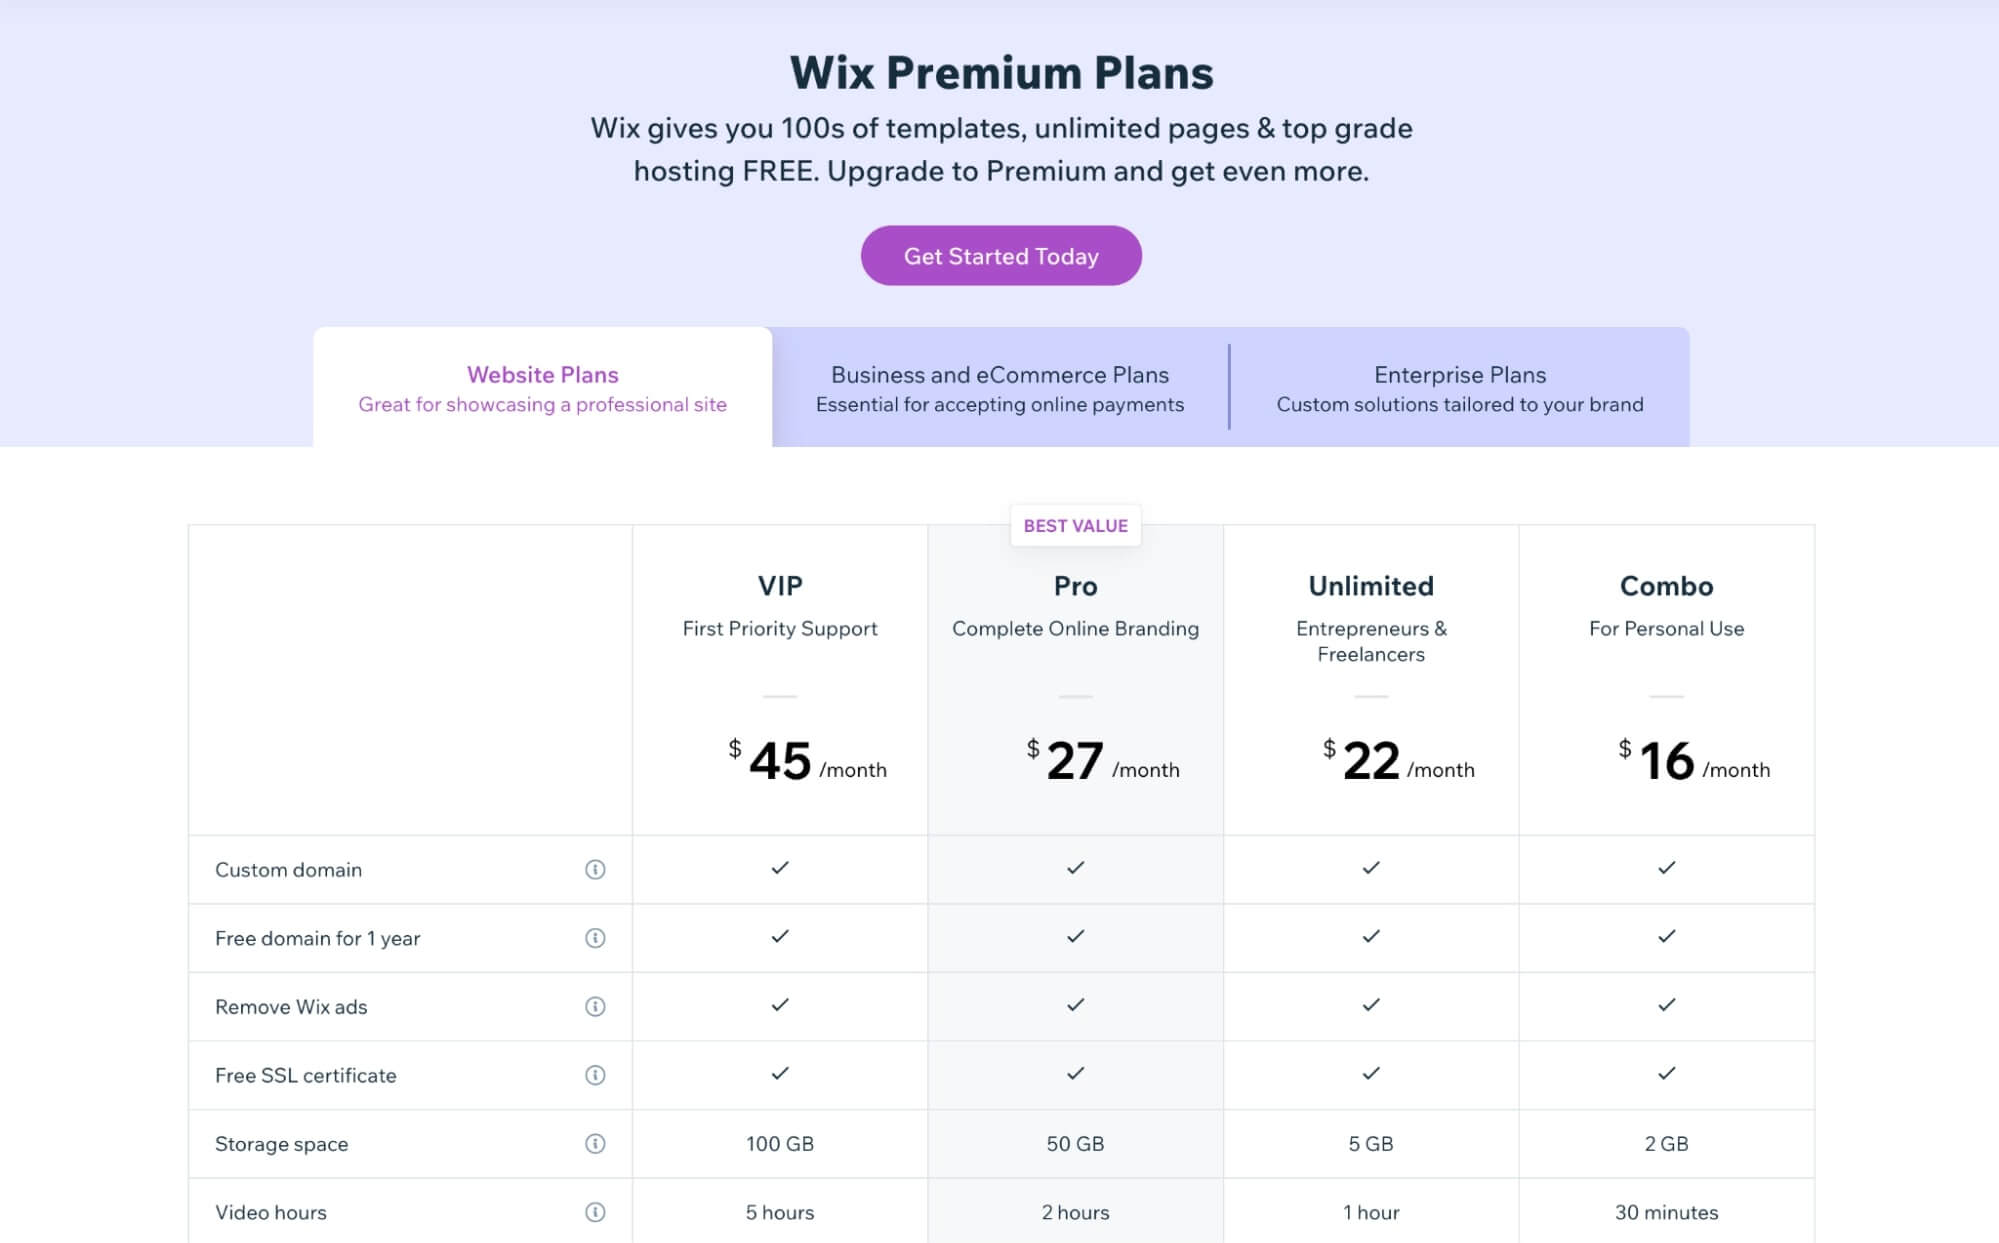This screenshot has width=1999, height=1243.
Task: Select the Enterprise Plans tab
Action: click(1460, 388)
